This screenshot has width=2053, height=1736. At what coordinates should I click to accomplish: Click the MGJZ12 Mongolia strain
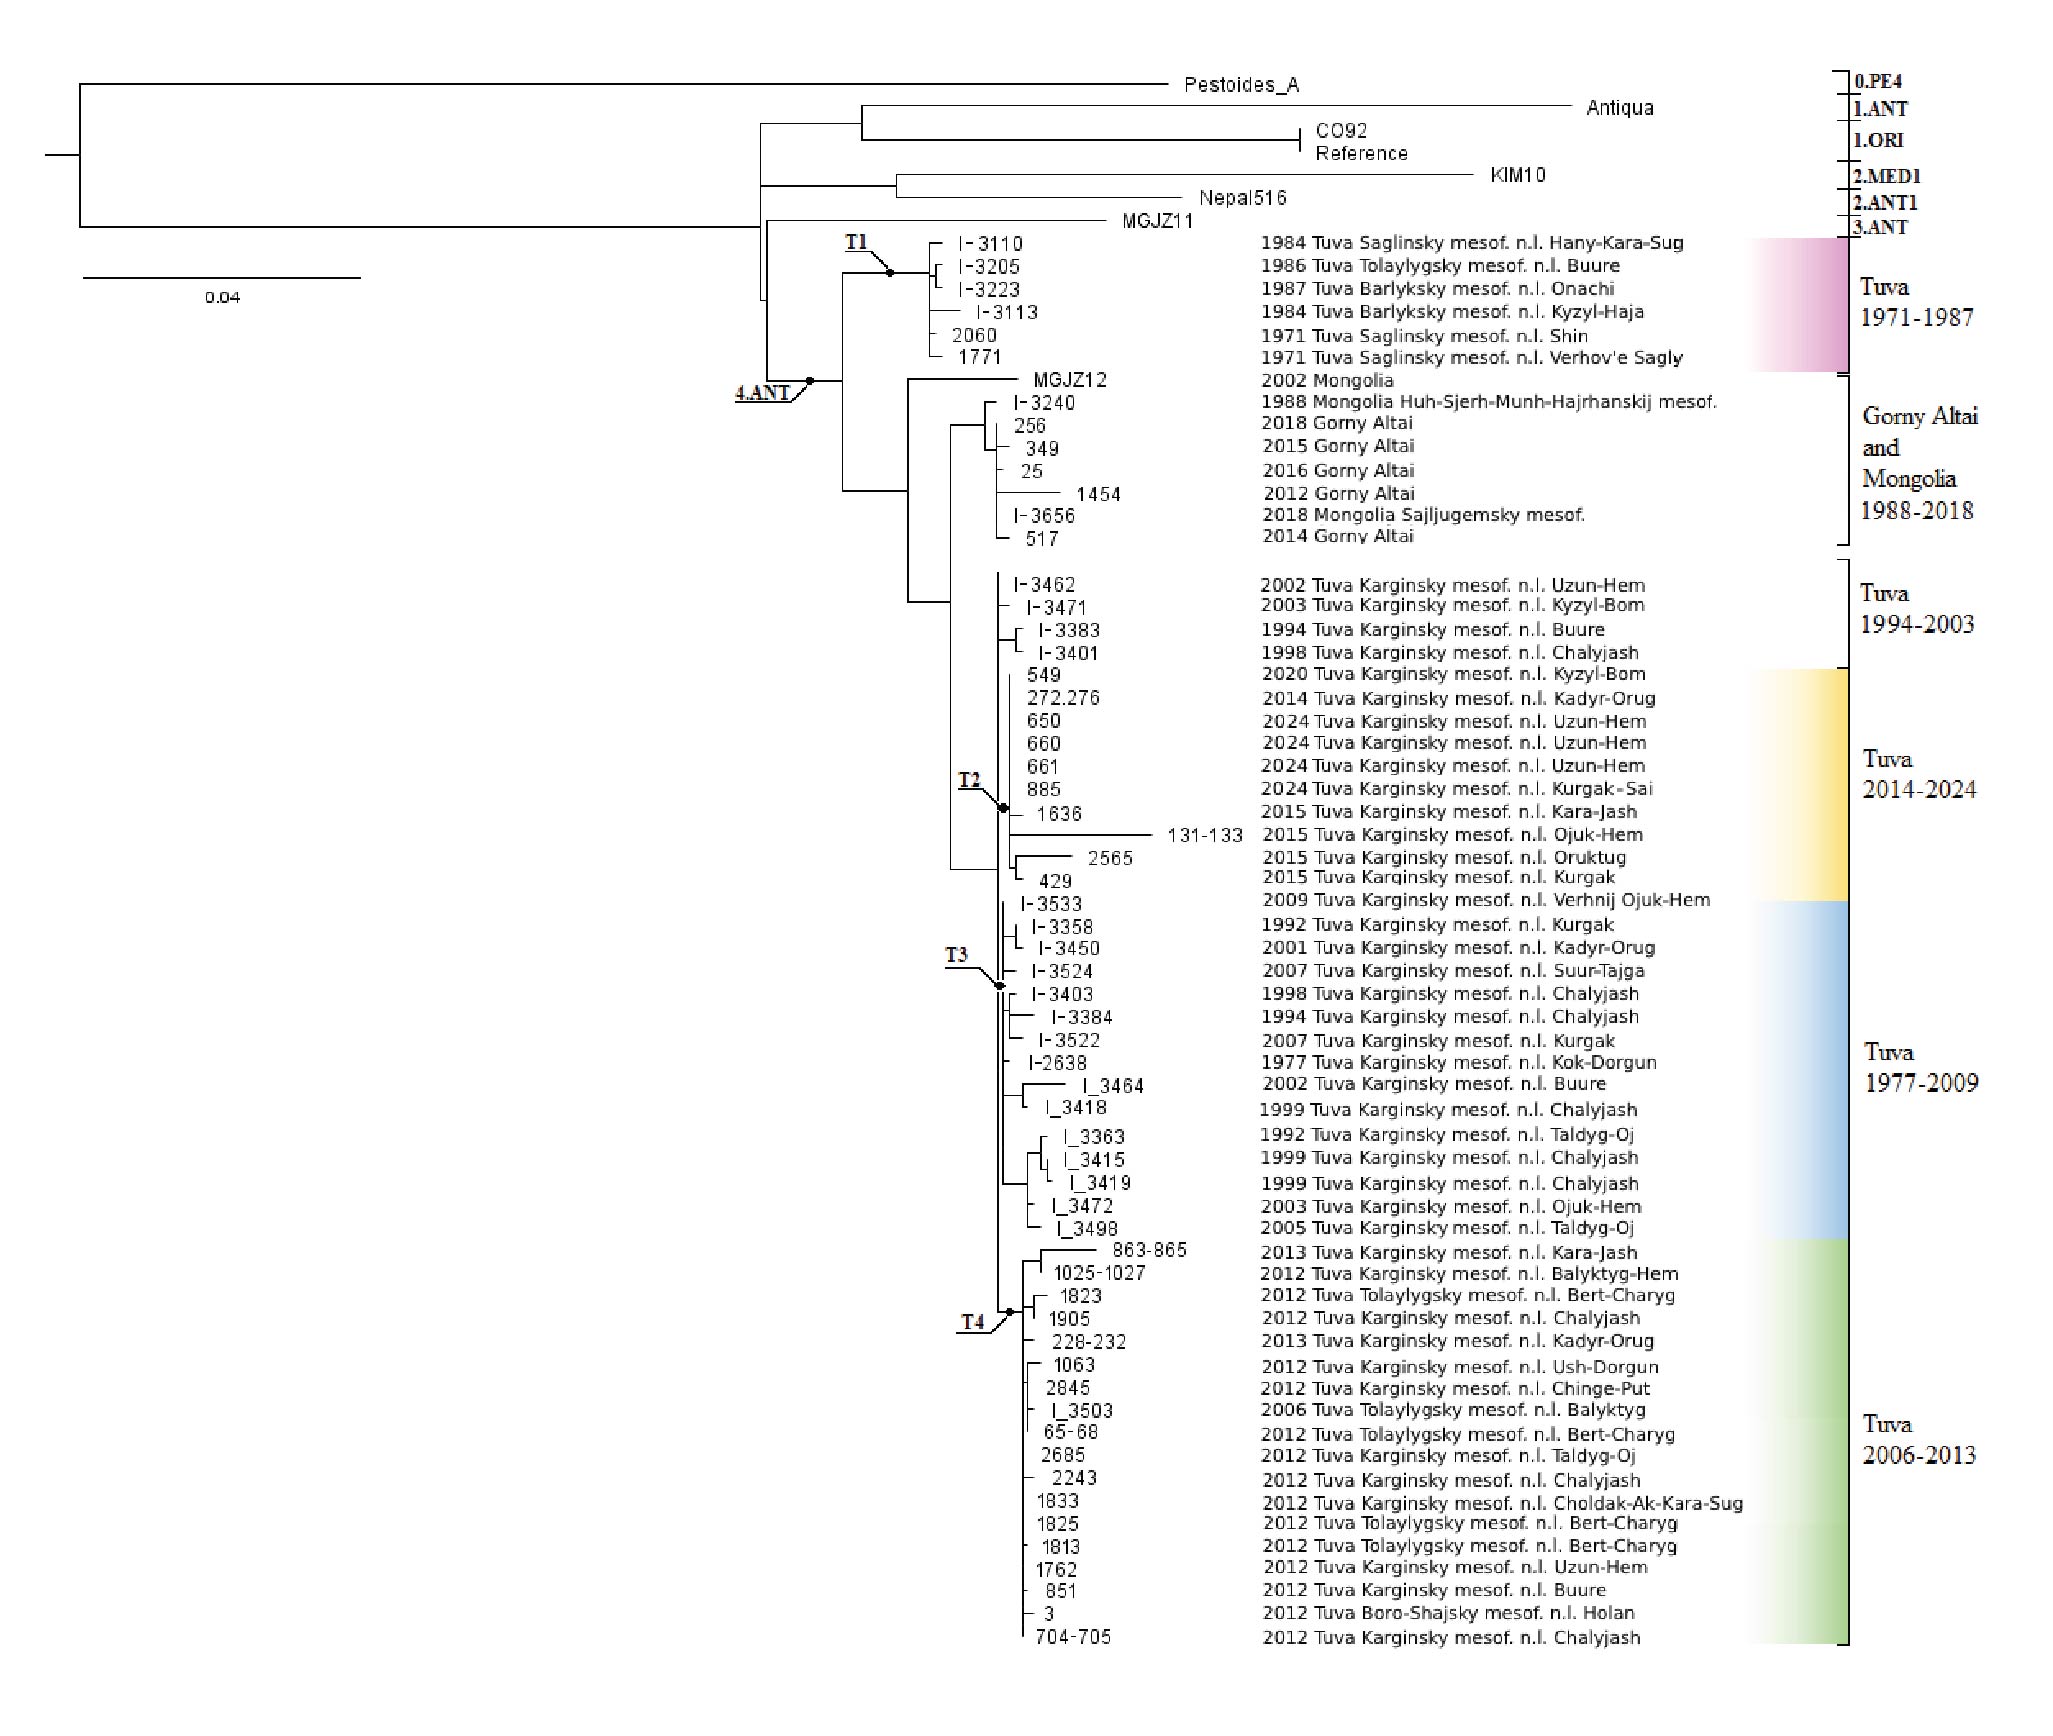tap(1069, 380)
